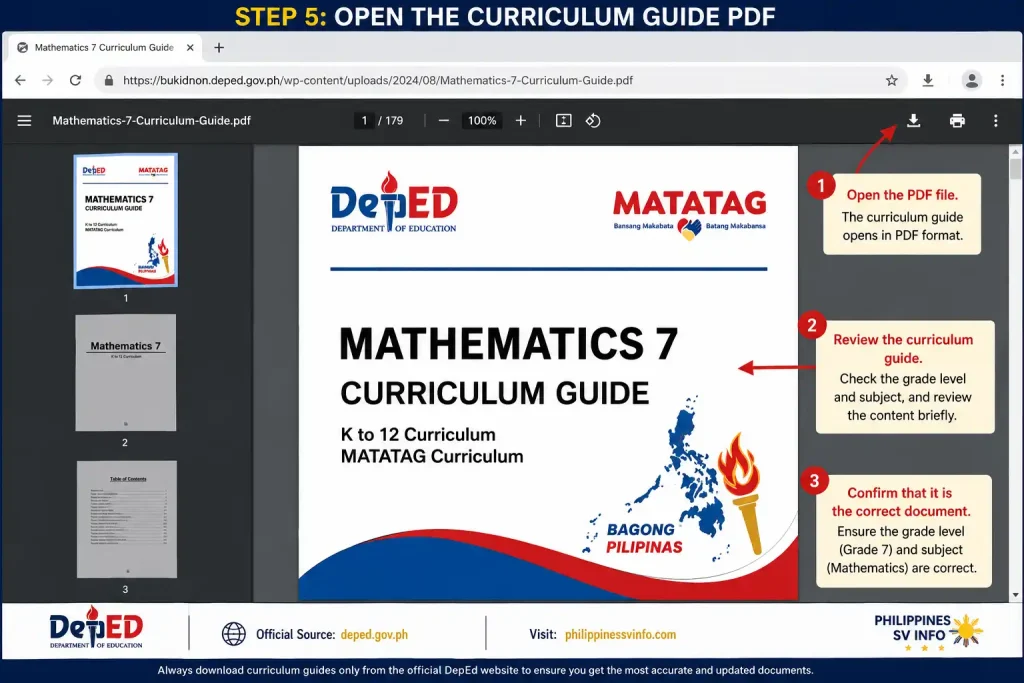View site security lock info

point(108,80)
